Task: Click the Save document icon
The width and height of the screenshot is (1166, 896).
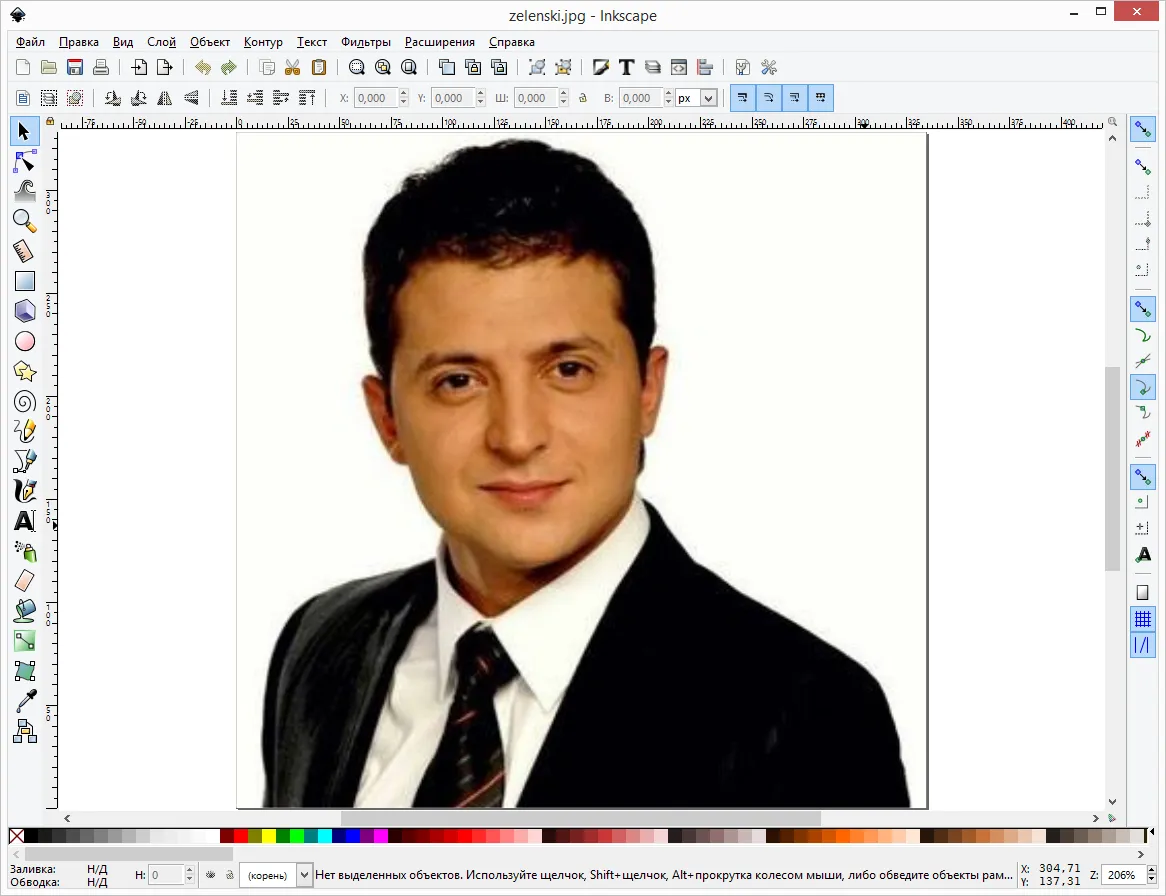Action: [x=74, y=68]
